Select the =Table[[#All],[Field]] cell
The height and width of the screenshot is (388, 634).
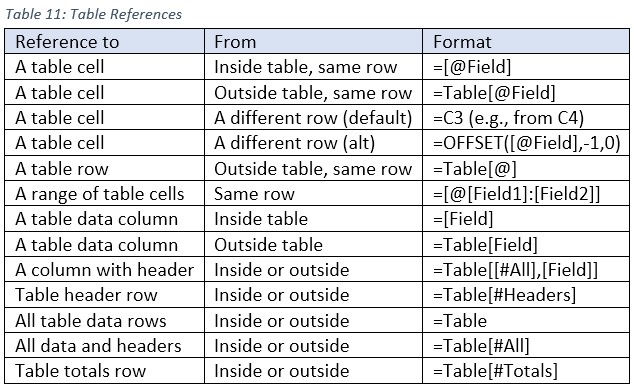point(526,270)
